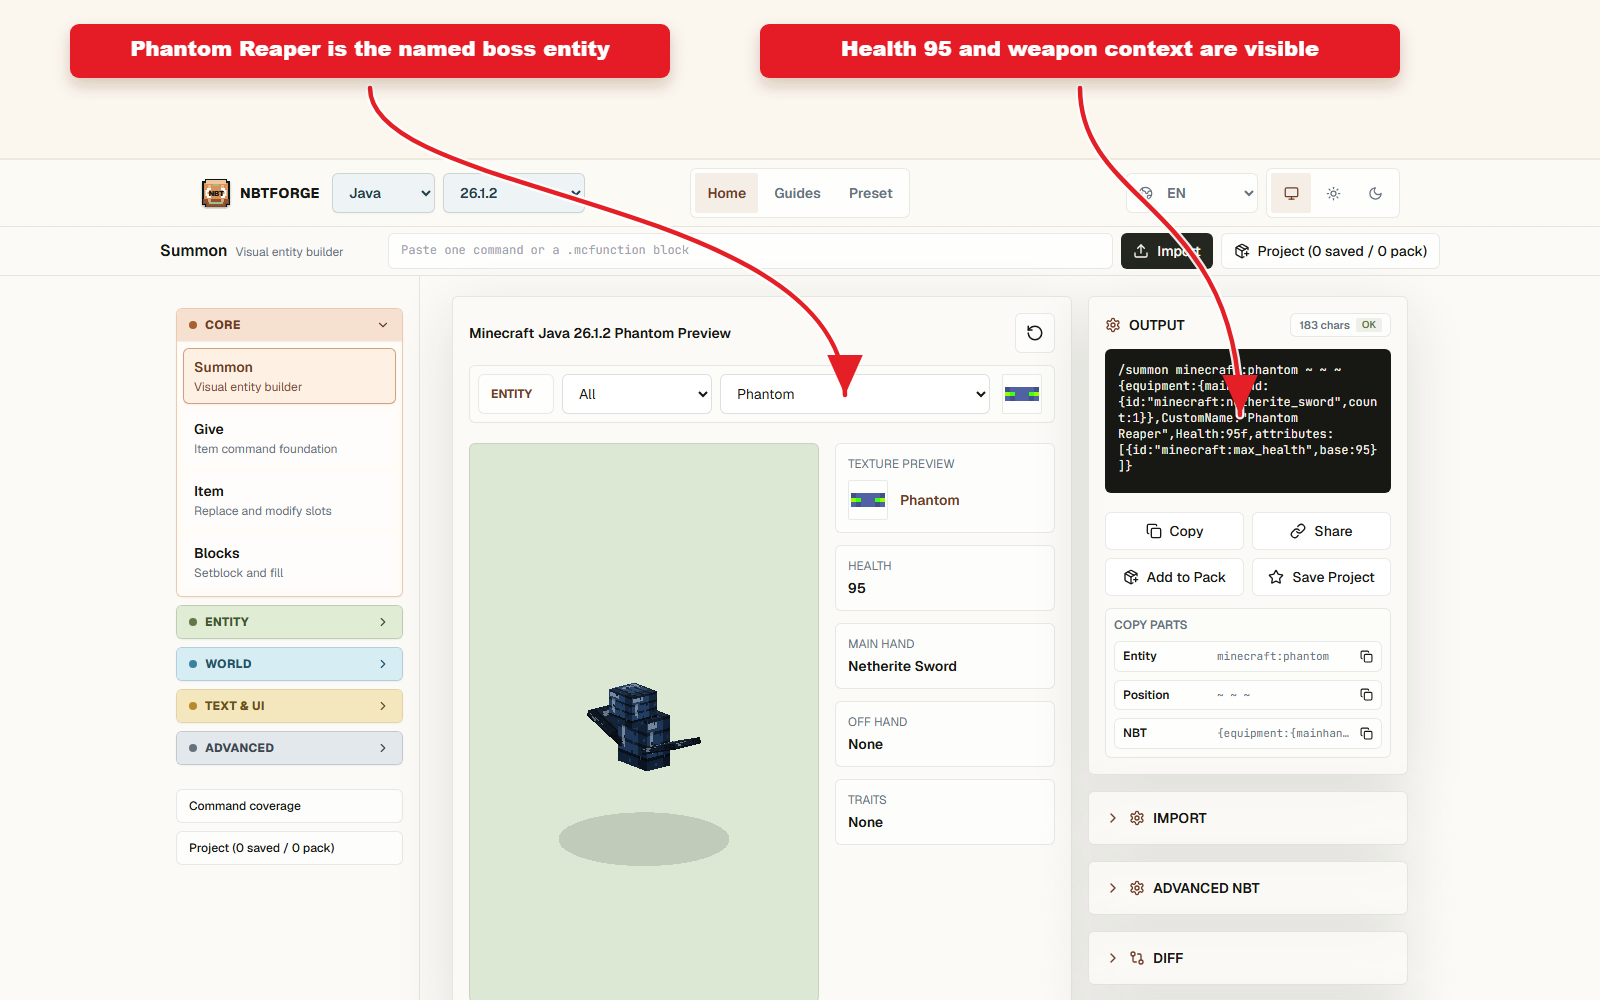The width and height of the screenshot is (1600, 1000).
Task: Click the Off Hand None card
Action: pyautogui.click(x=944, y=734)
